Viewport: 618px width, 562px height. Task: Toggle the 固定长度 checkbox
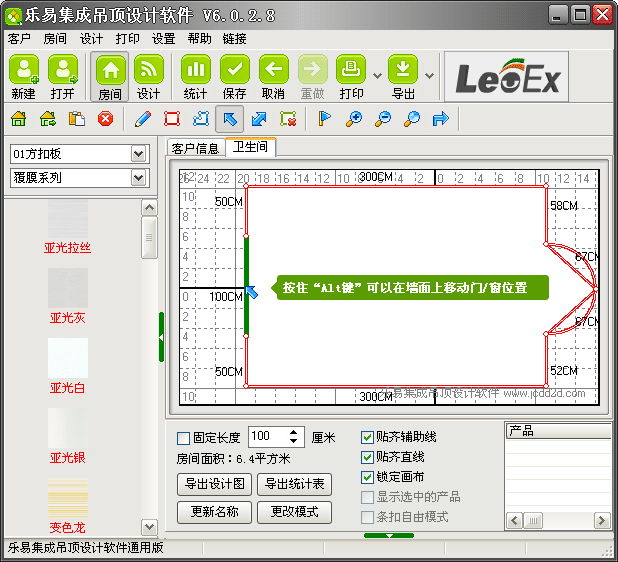(x=183, y=438)
